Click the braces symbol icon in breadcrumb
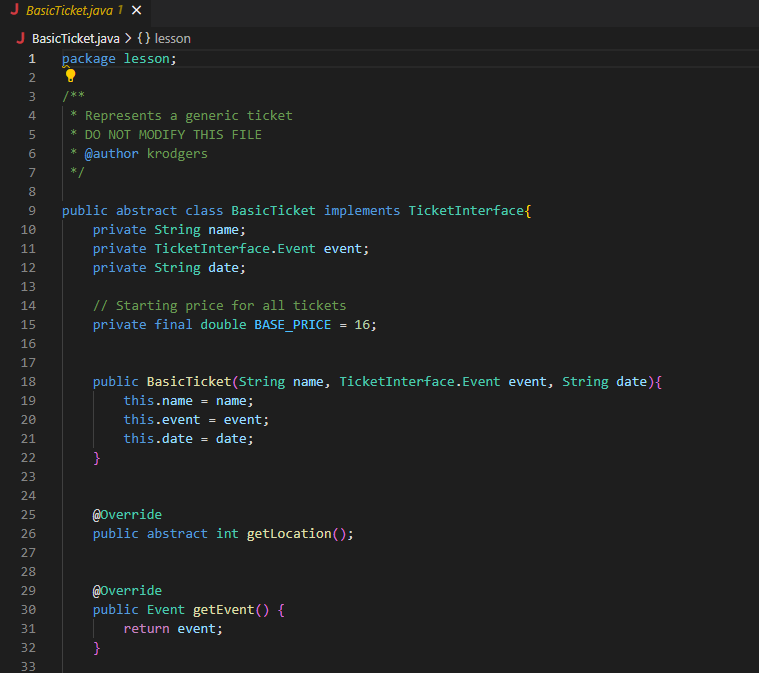Viewport: 759px width, 673px height. 144,38
